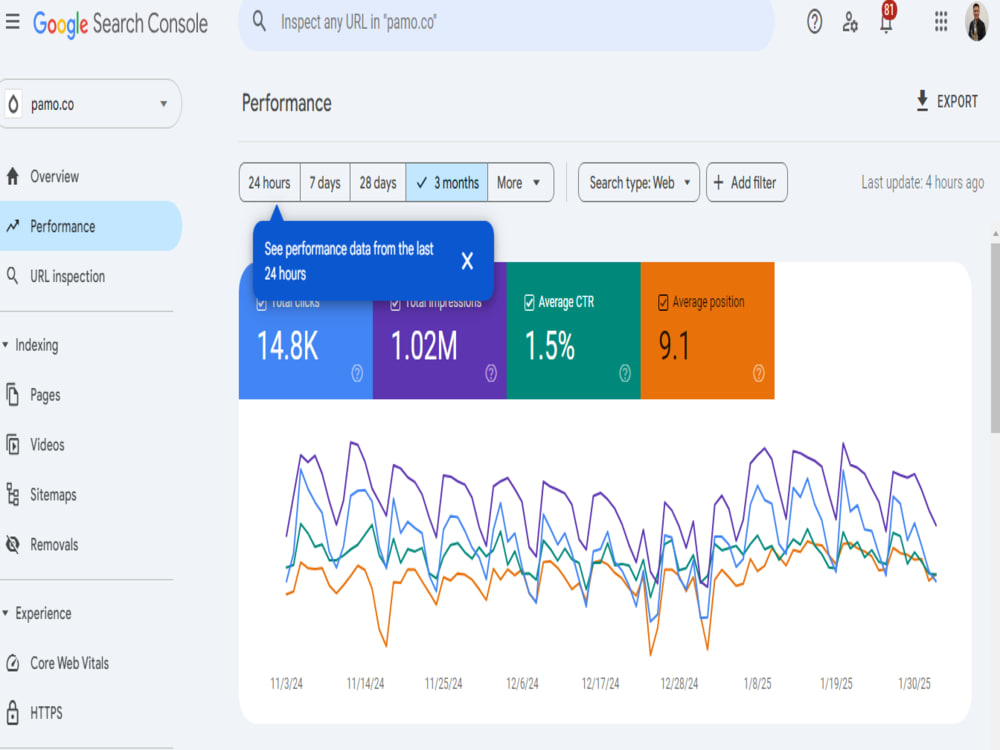Open the More date range dropdown
Screen dimensions: 1000x750
tap(520, 182)
